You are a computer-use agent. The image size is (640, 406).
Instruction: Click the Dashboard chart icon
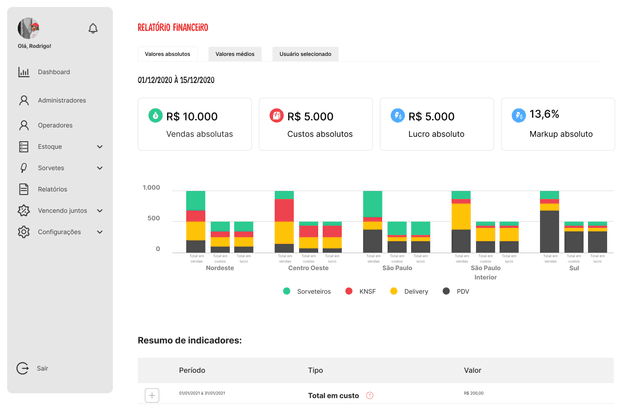click(24, 72)
